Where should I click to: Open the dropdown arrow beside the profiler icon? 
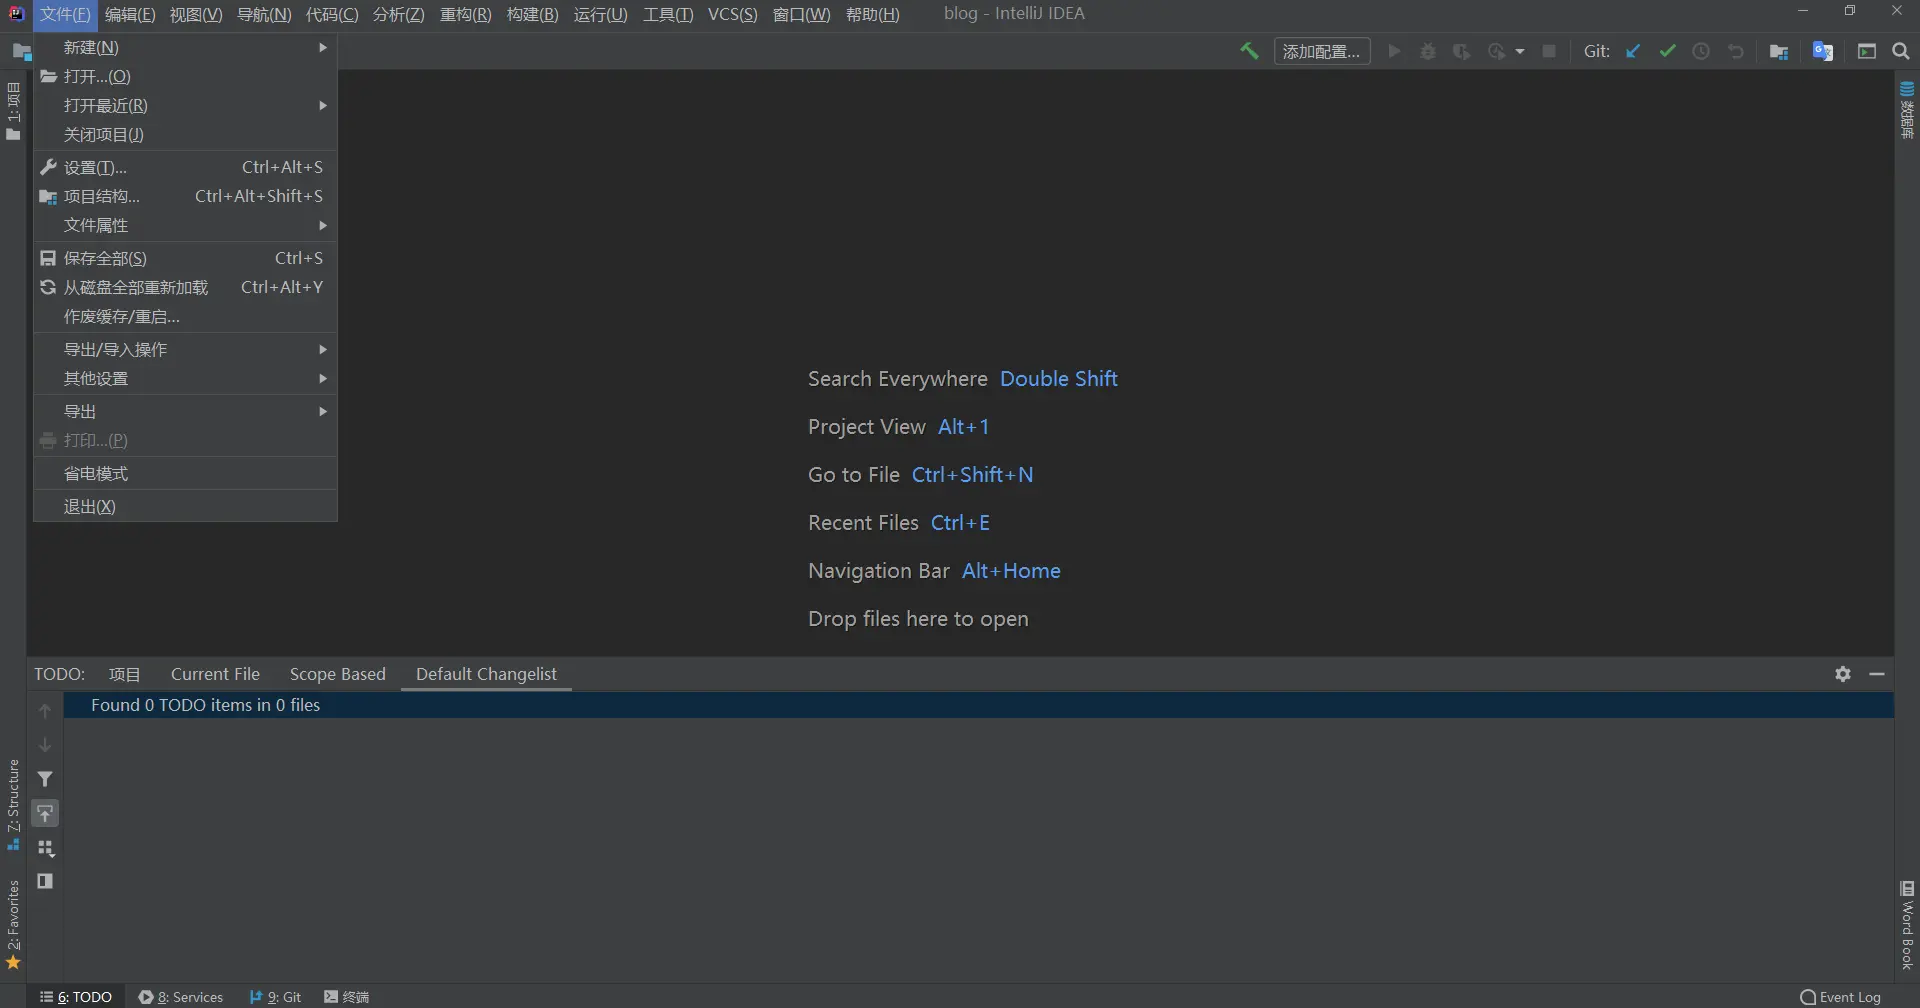pos(1520,51)
